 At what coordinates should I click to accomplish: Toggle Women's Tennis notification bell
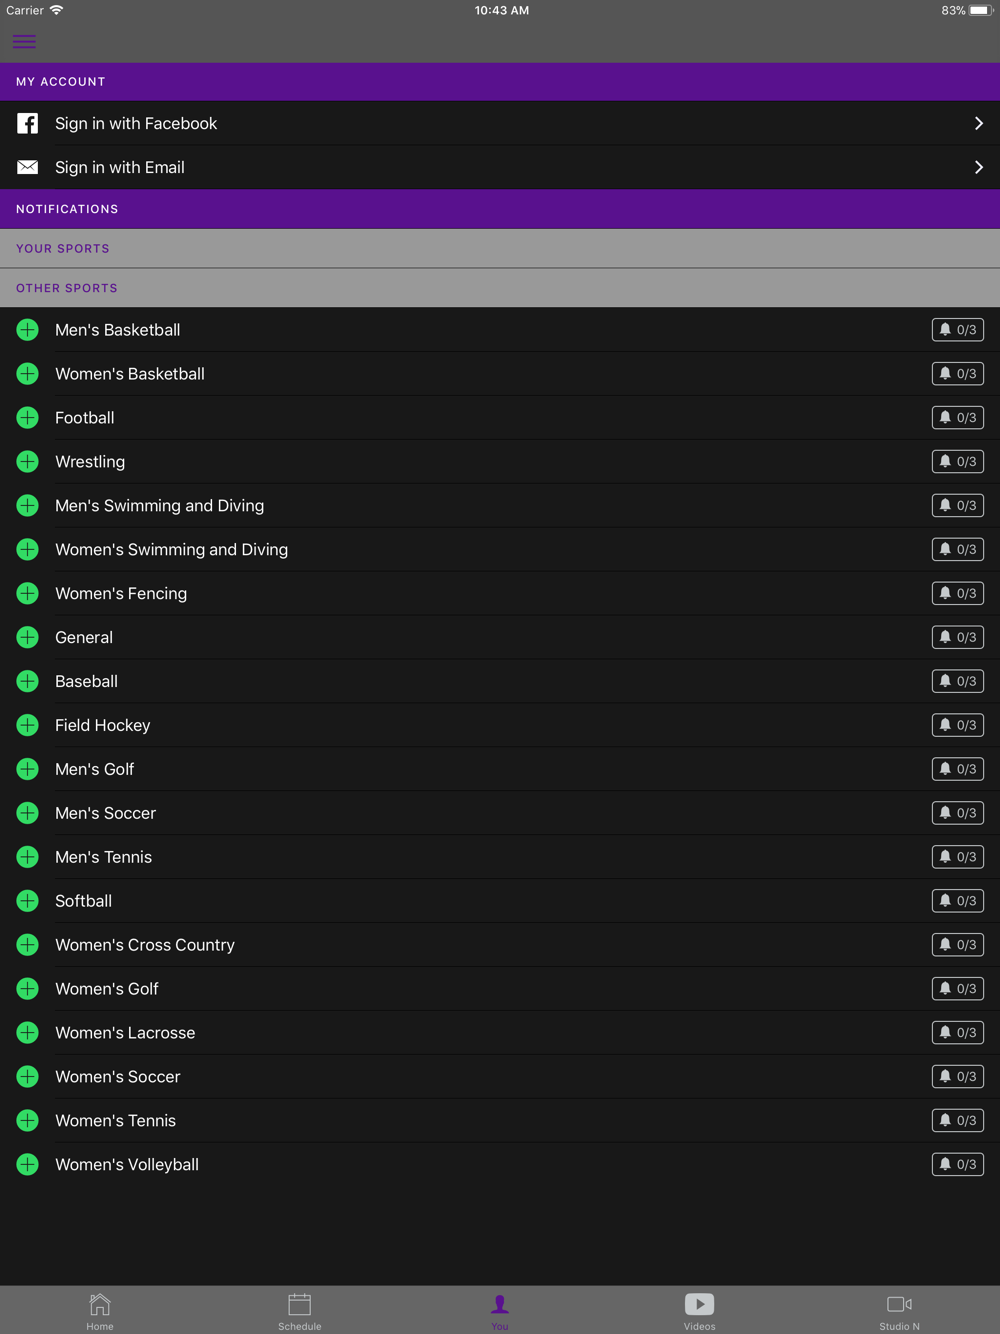point(958,1122)
